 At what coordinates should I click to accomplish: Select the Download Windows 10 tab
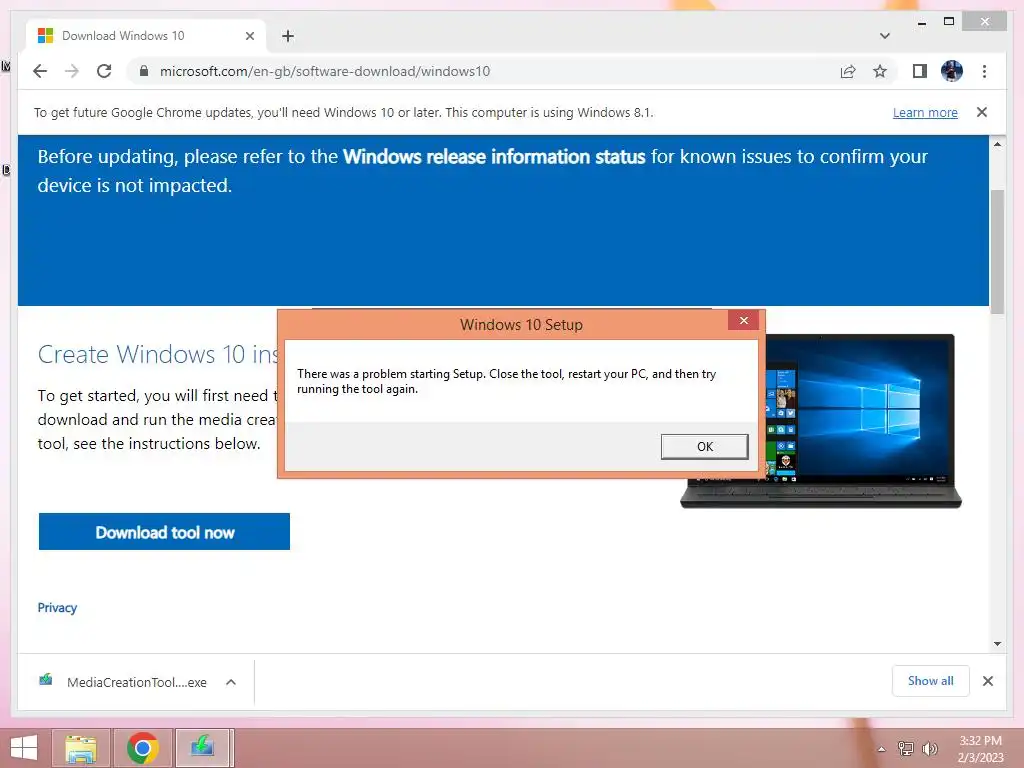(144, 36)
